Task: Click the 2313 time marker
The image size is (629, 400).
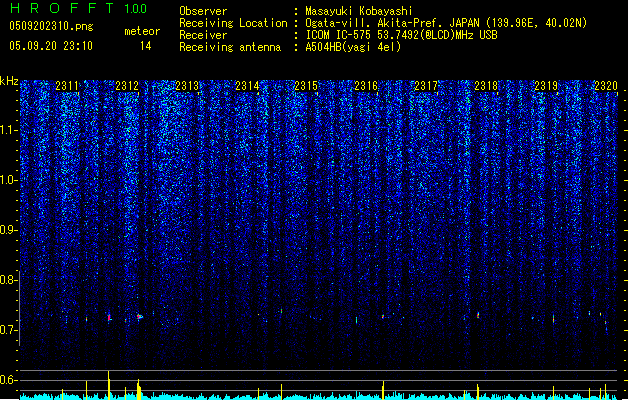Action: [187, 86]
